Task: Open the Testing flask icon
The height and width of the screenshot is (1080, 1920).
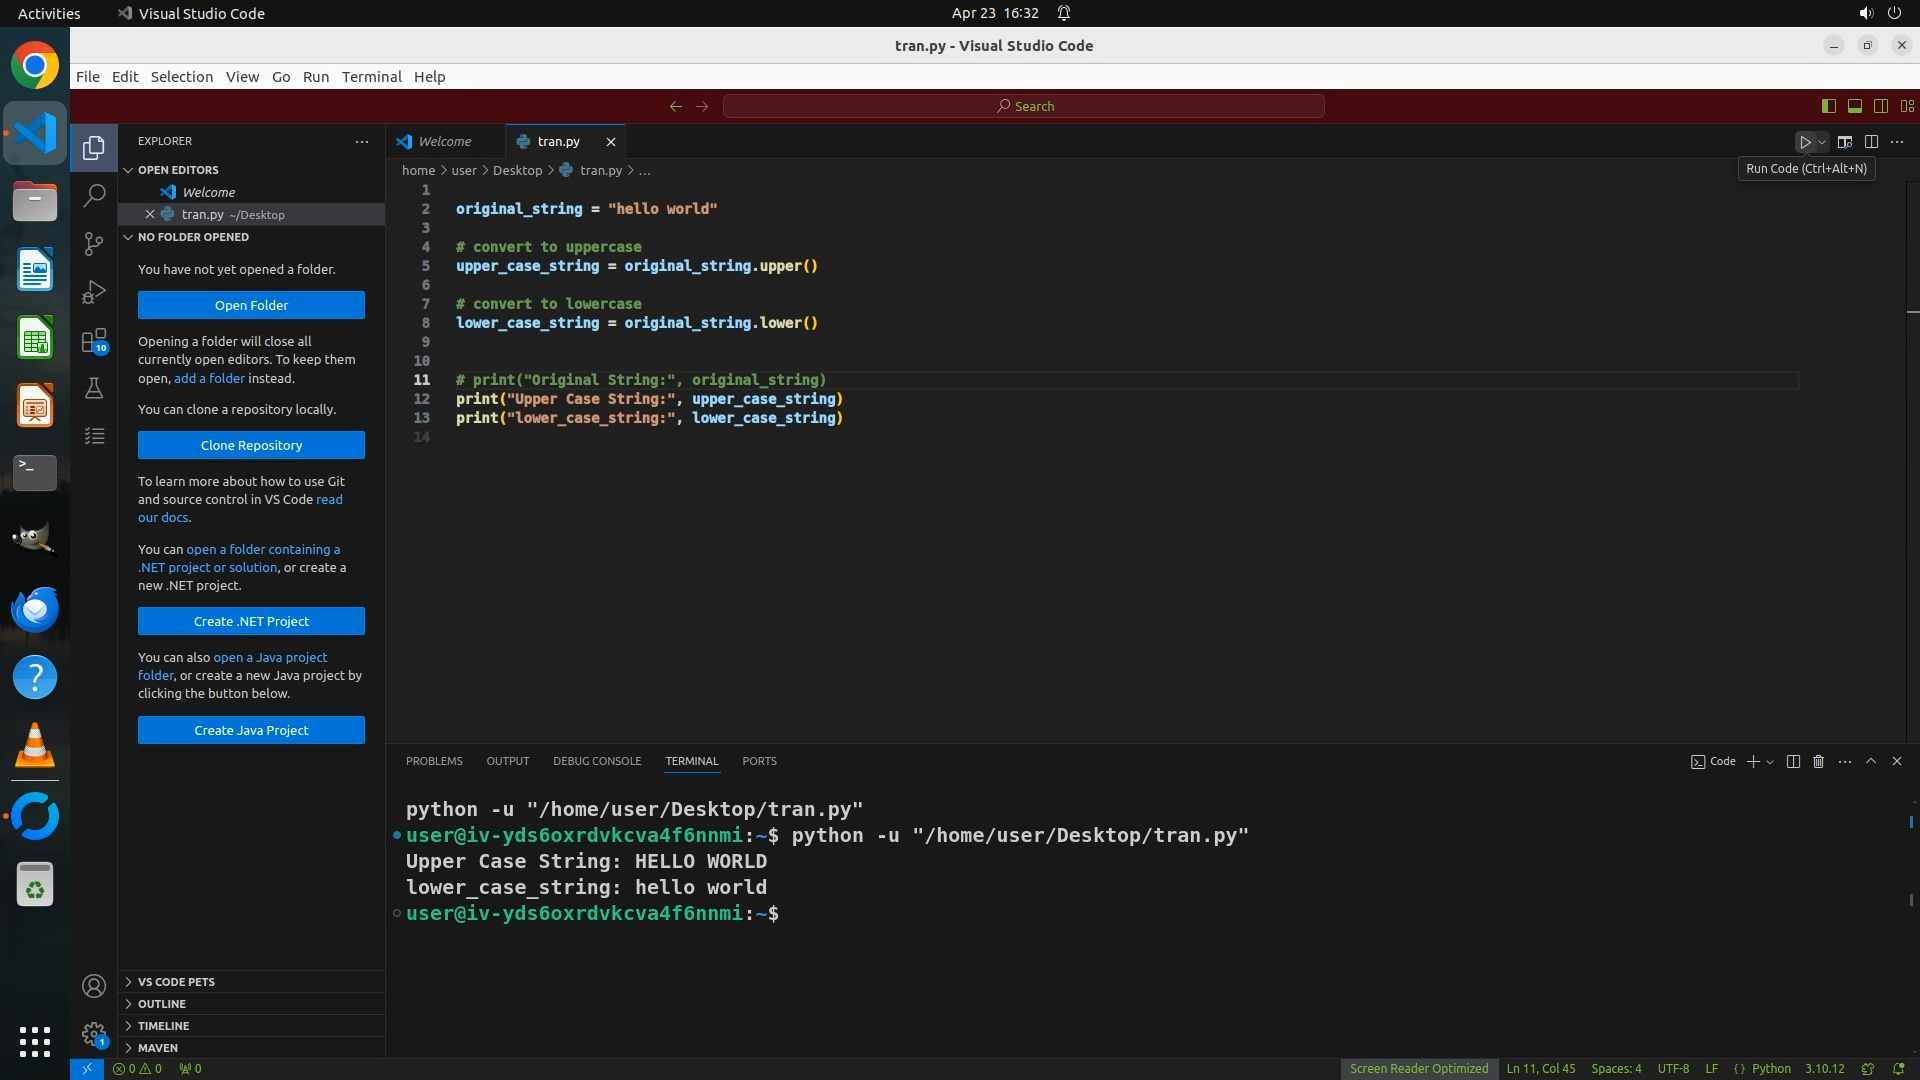Action: click(x=94, y=389)
